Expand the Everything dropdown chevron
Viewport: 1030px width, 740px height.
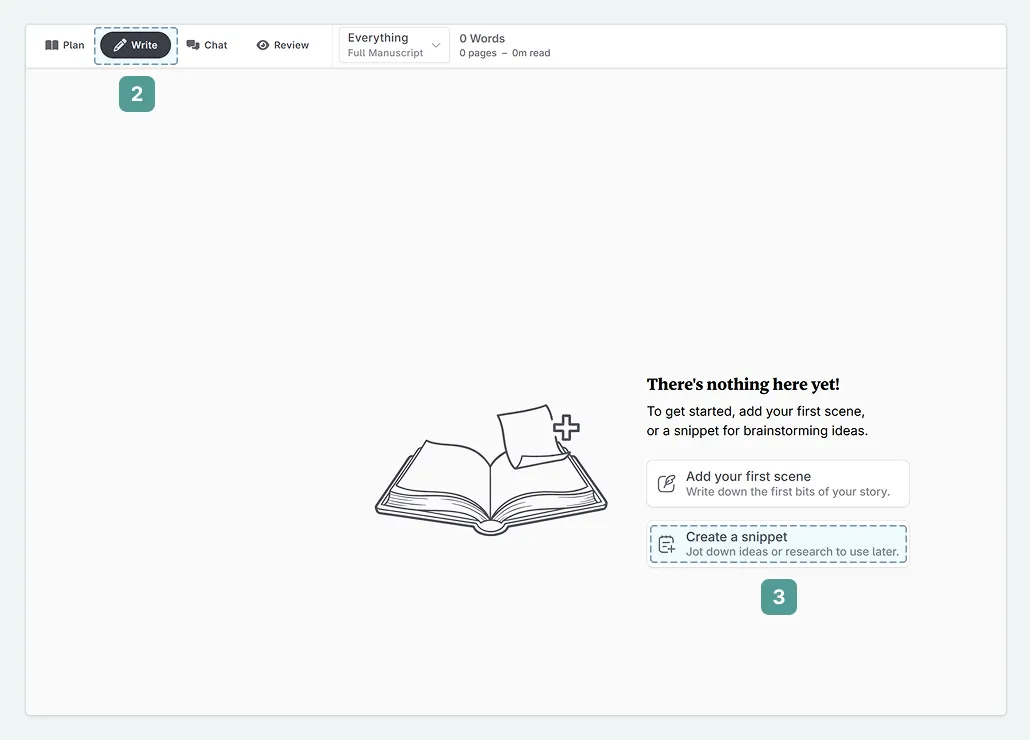coord(436,45)
